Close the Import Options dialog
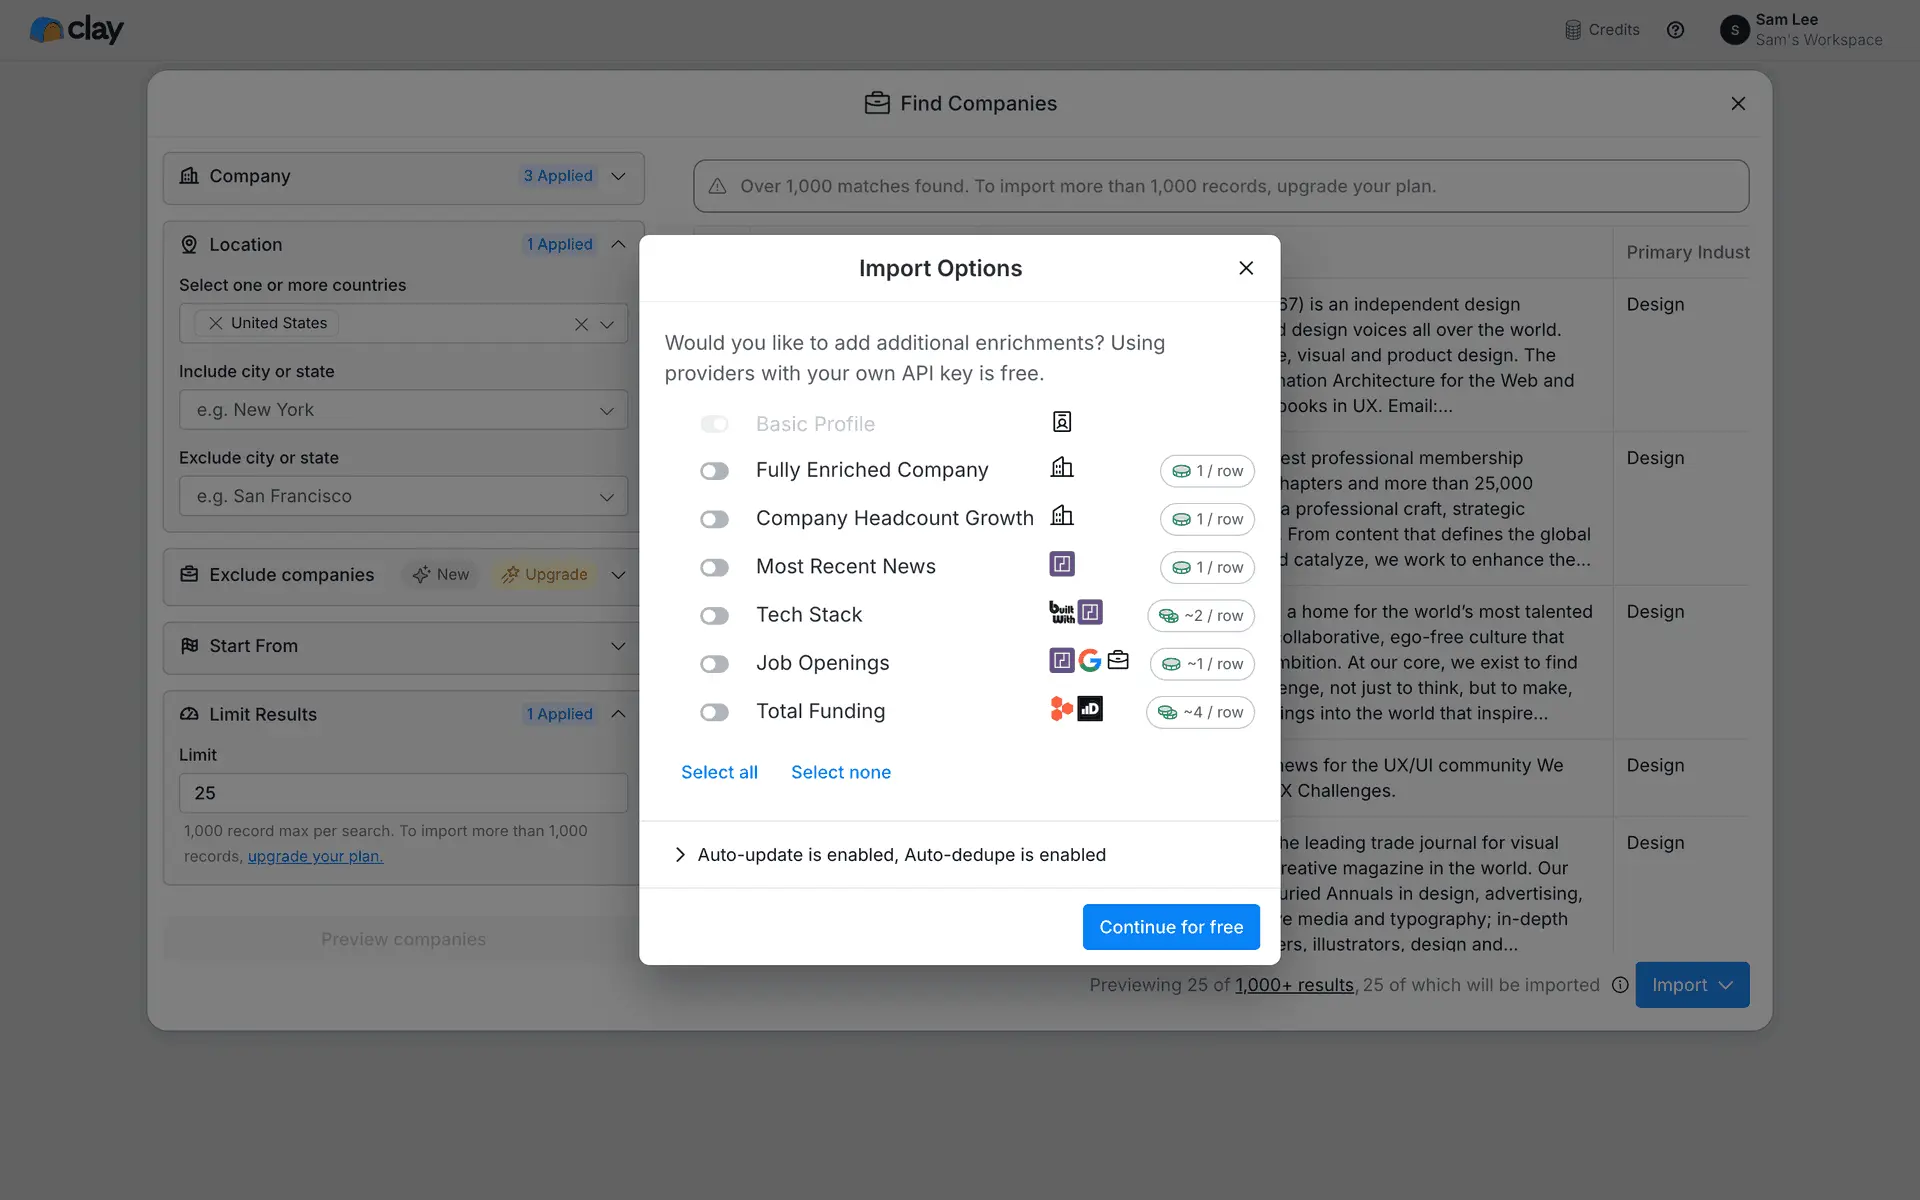Image resolution: width=1920 pixels, height=1200 pixels. (x=1246, y=268)
